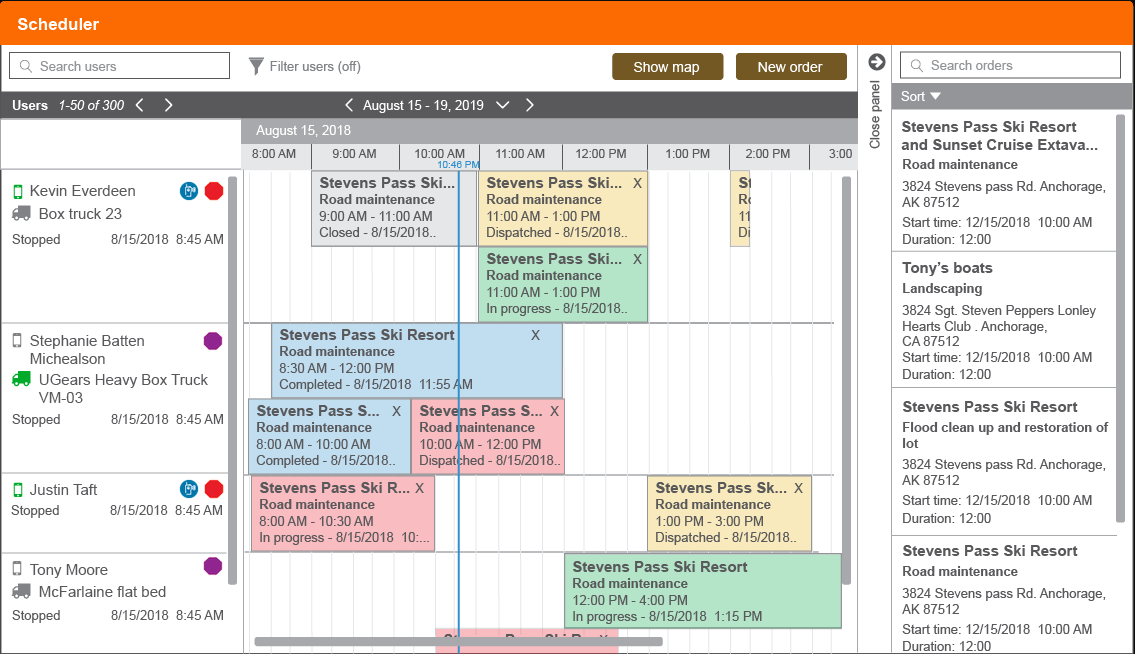Click the arrow icon to close the orders panel

(877, 62)
